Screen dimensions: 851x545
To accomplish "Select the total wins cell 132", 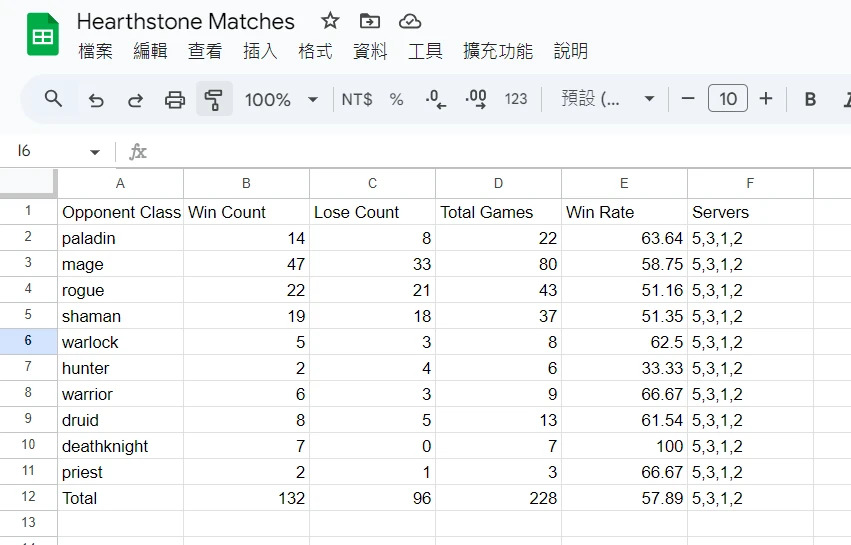I will point(246,498).
